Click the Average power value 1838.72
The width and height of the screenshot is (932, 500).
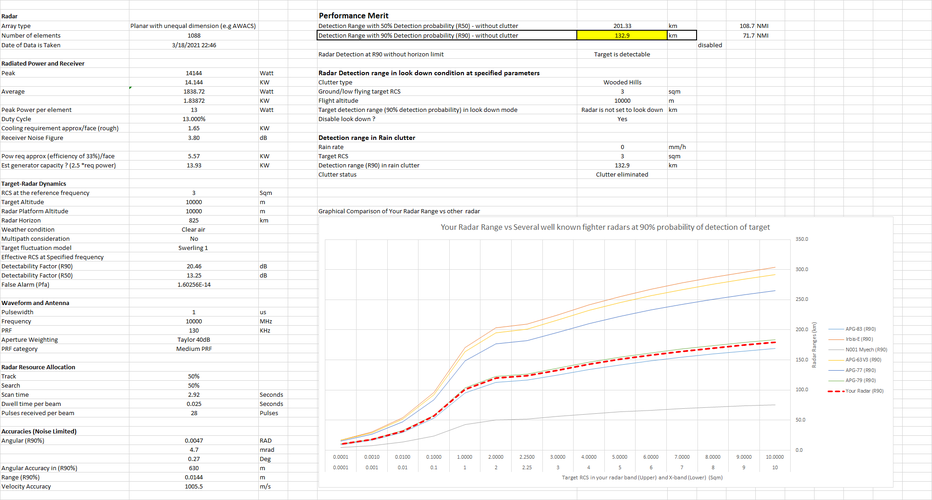[194, 92]
